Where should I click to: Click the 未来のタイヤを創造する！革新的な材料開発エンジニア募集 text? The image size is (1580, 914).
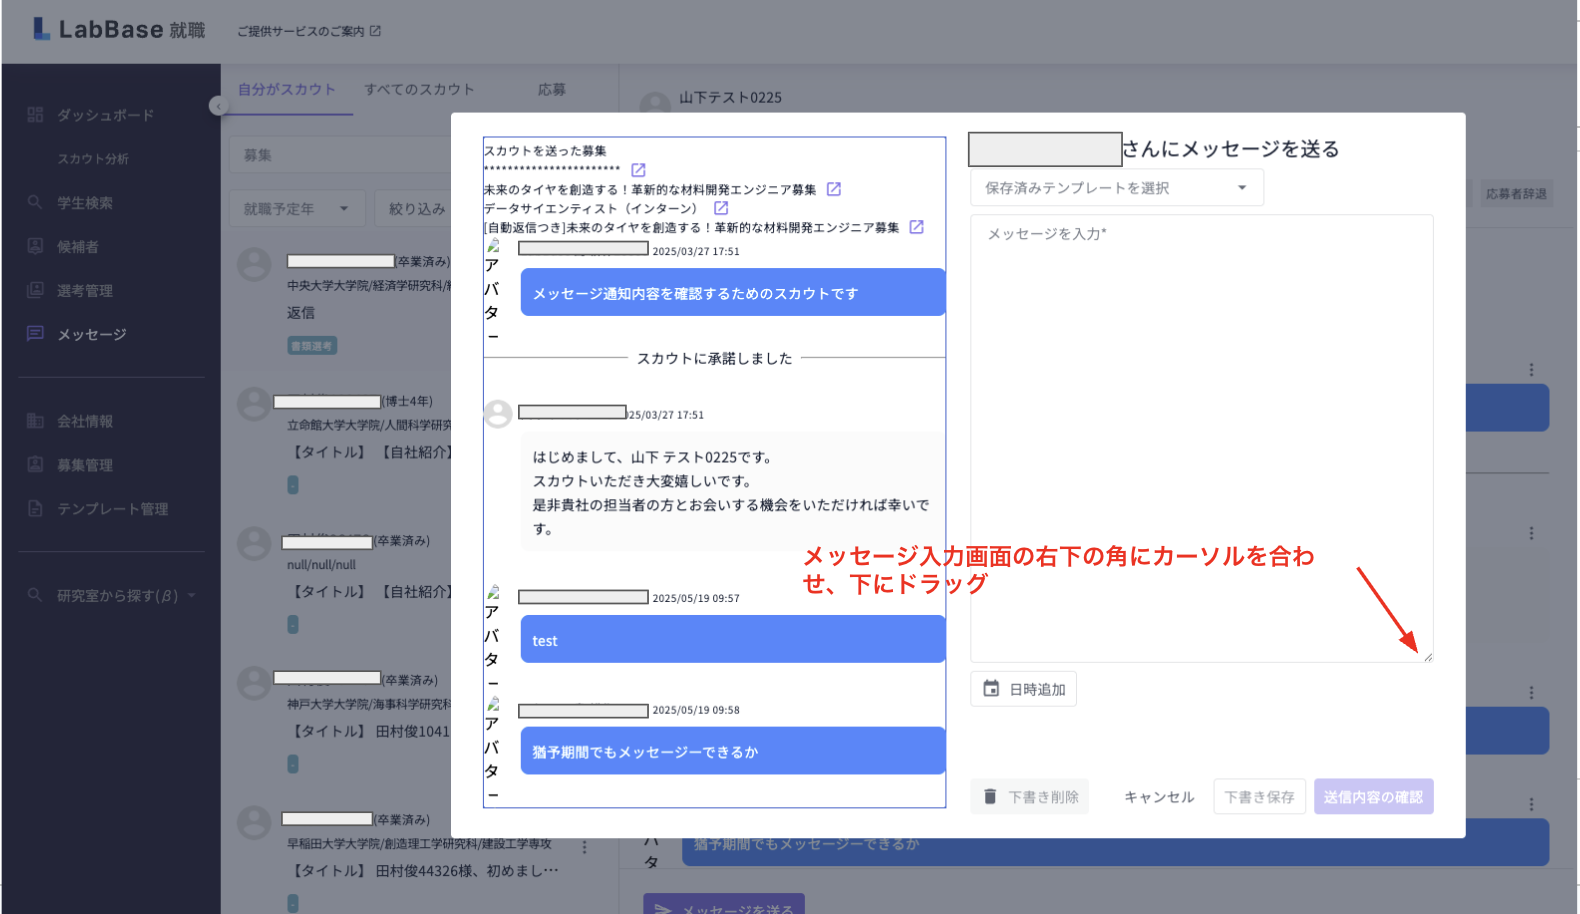pyautogui.click(x=650, y=189)
